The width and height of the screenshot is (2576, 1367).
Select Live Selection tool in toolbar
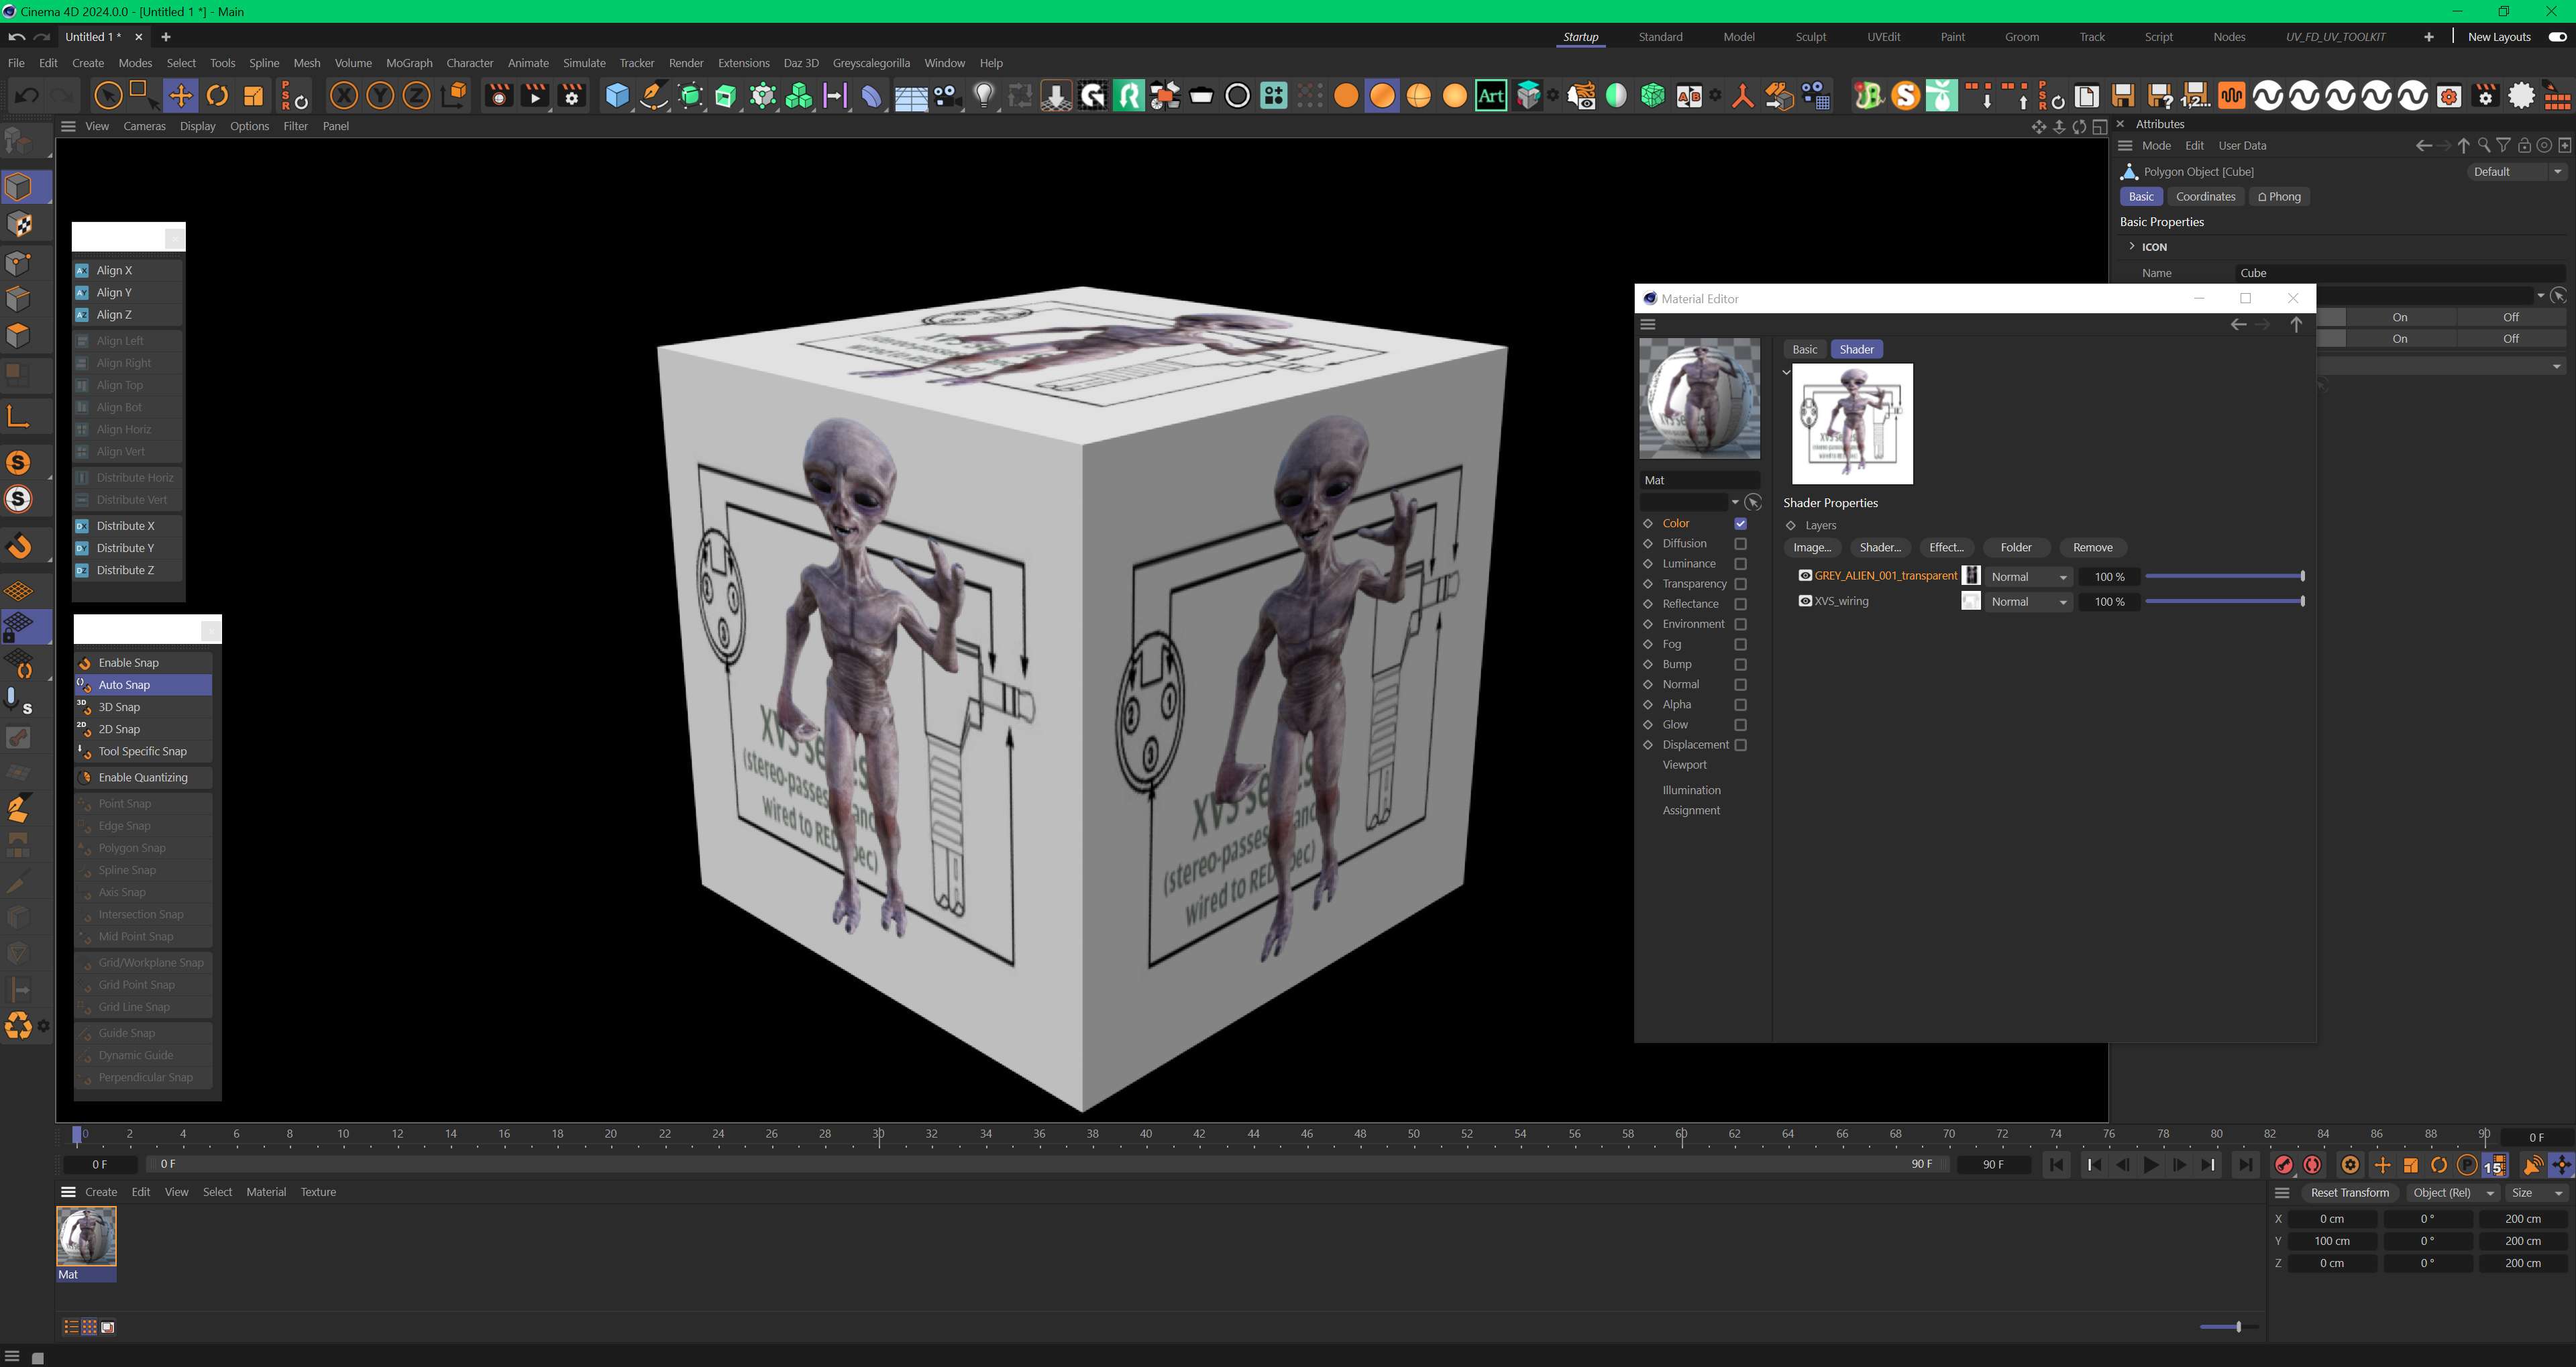tap(108, 96)
